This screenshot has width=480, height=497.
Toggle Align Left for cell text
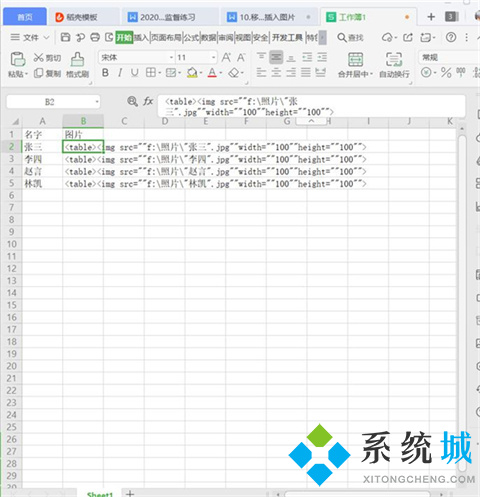261,72
